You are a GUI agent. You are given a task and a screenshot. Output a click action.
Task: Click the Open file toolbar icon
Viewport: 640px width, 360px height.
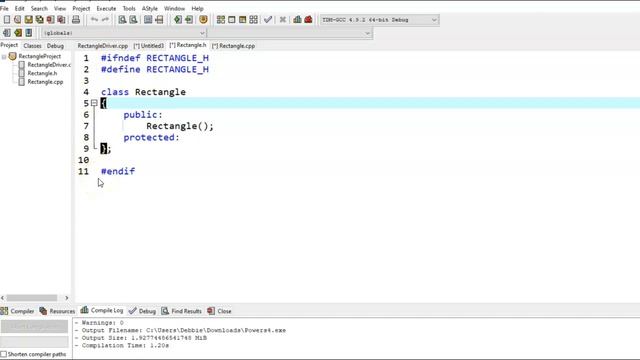18,20
